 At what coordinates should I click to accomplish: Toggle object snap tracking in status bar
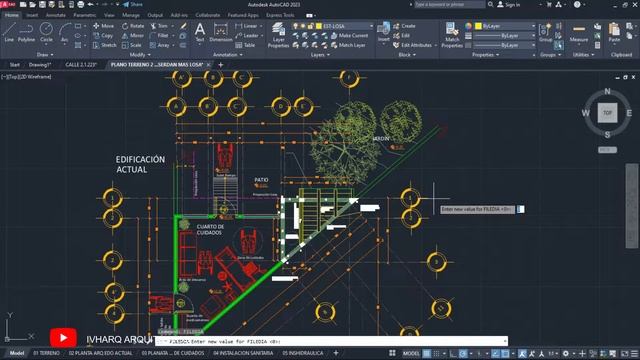click(496, 353)
